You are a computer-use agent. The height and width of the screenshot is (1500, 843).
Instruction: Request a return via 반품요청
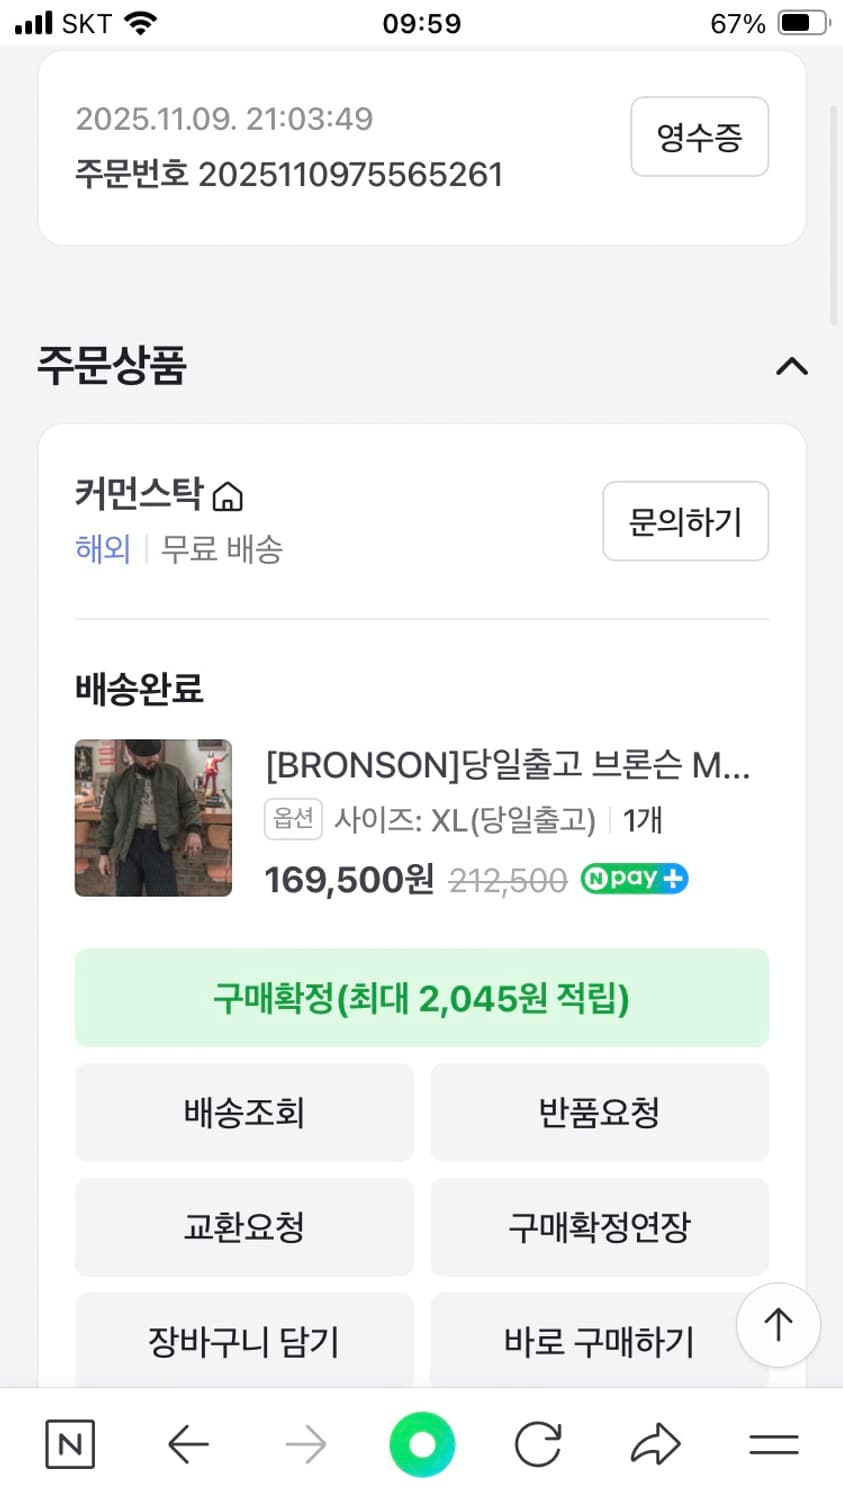coord(599,1112)
